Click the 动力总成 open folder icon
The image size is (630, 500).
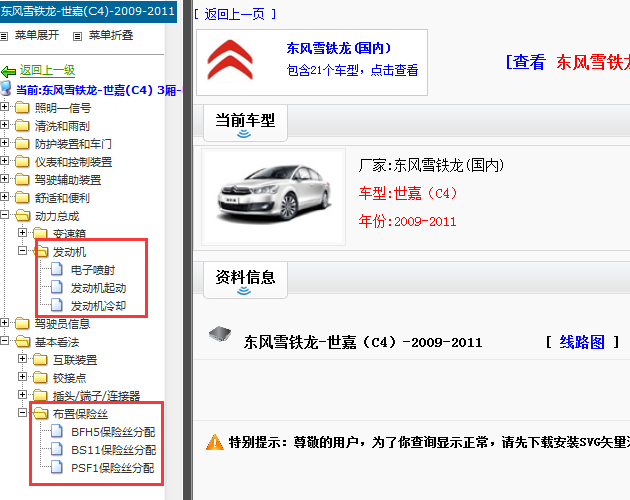click(22, 215)
